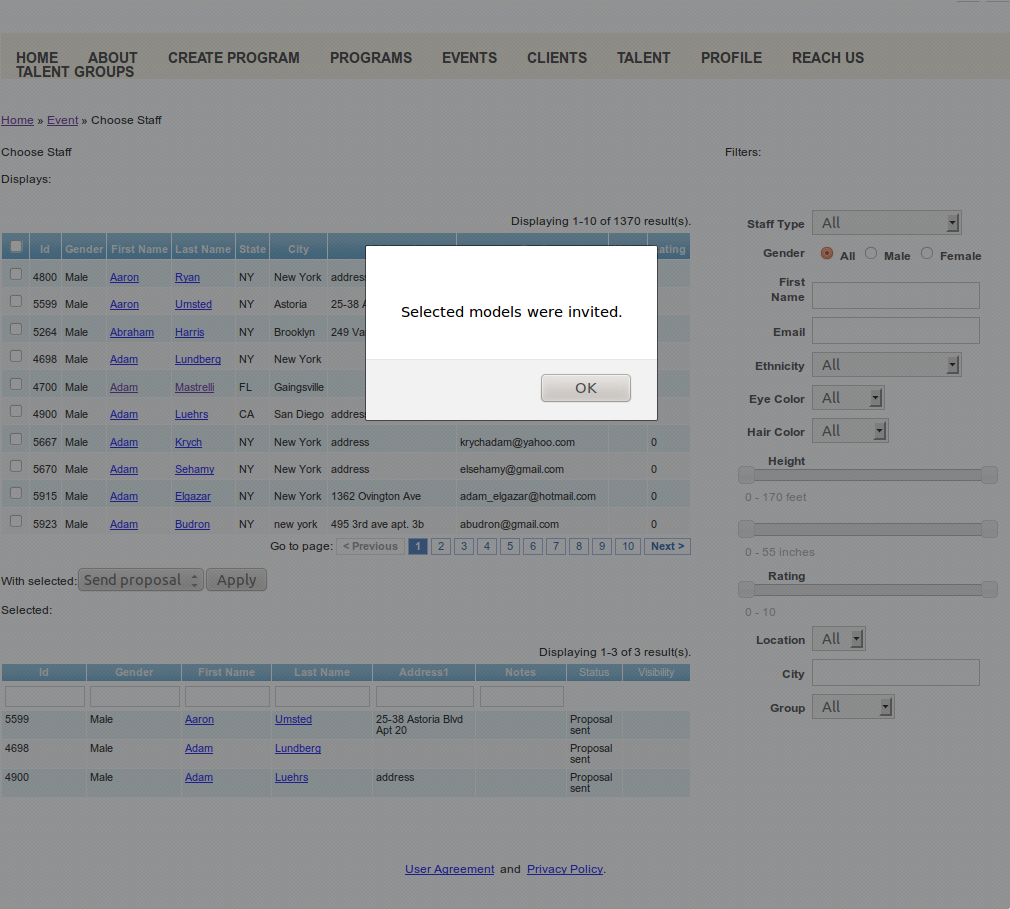Click the Email filter input field
This screenshot has width=1010, height=909.
896,330
